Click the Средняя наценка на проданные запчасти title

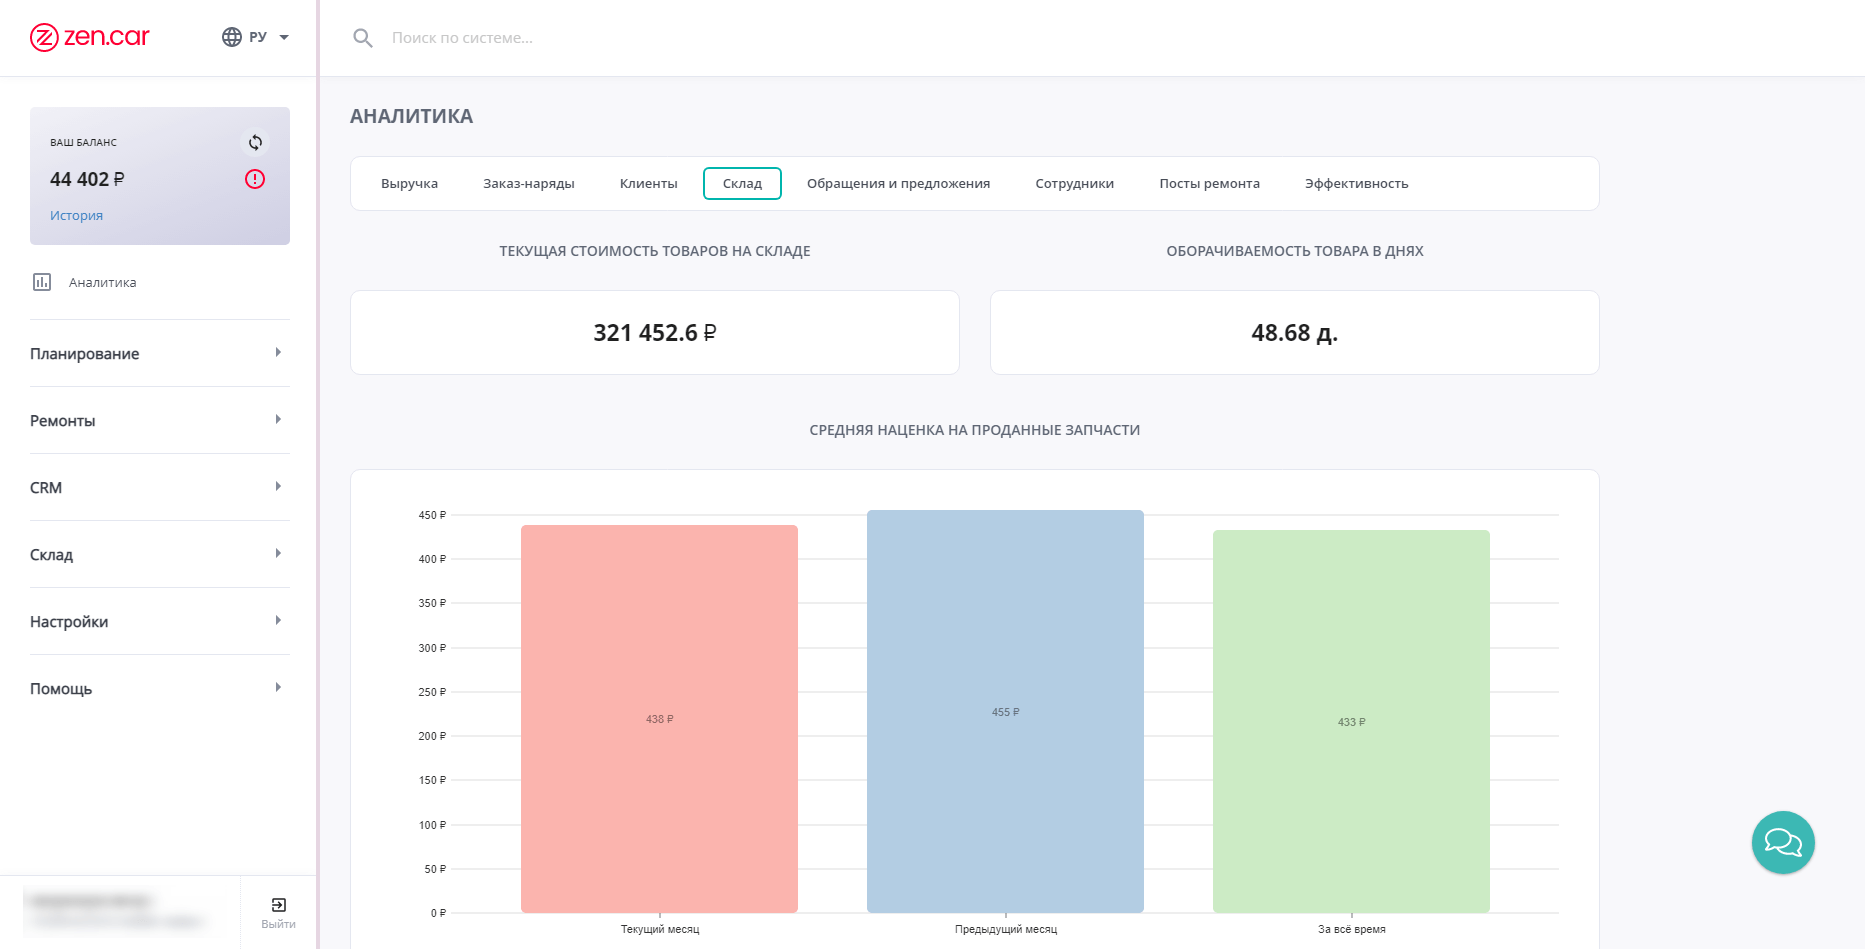[x=975, y=430]
